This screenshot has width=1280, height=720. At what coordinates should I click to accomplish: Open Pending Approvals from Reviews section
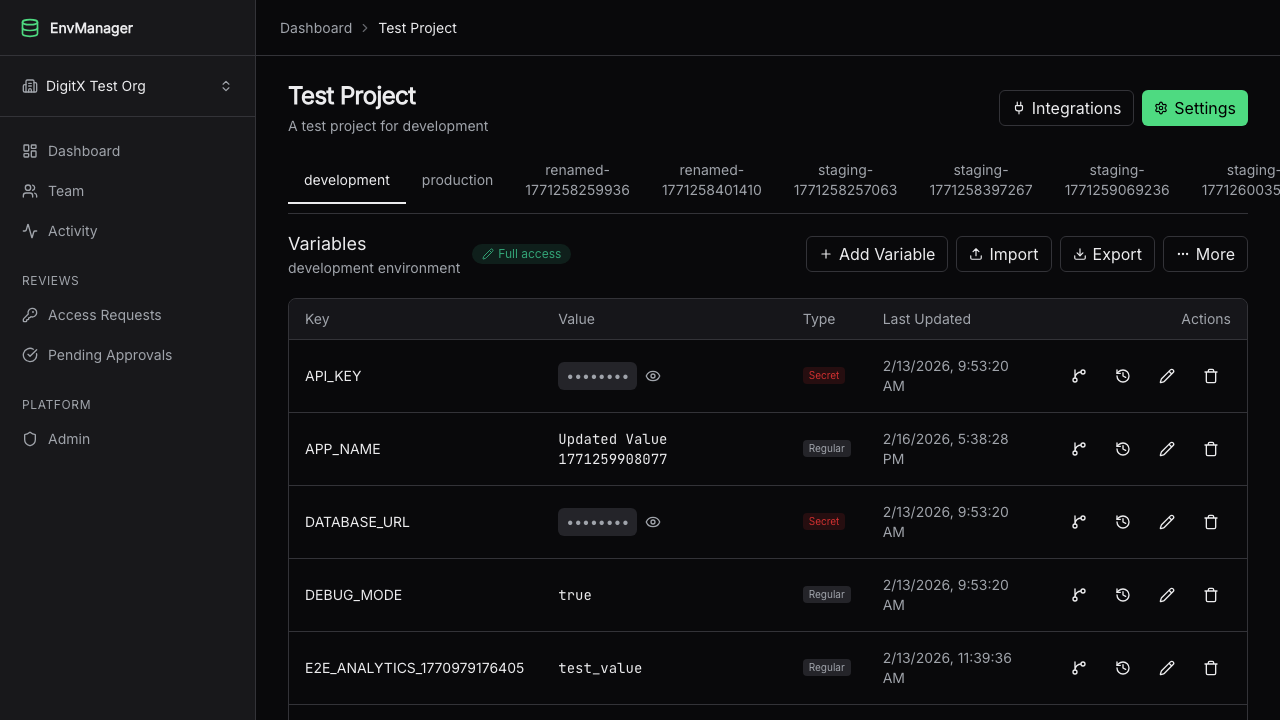point(110,355)
